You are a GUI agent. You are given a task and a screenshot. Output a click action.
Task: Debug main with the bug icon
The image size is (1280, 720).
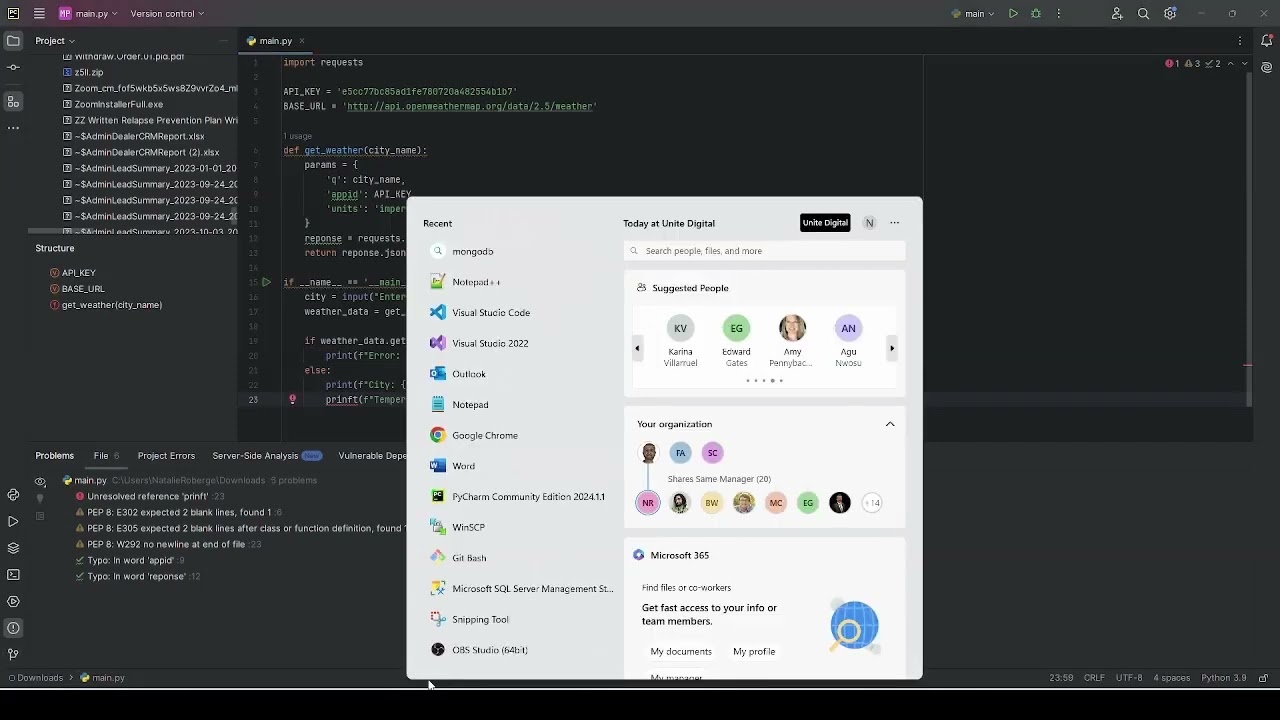pos(1036,14)
